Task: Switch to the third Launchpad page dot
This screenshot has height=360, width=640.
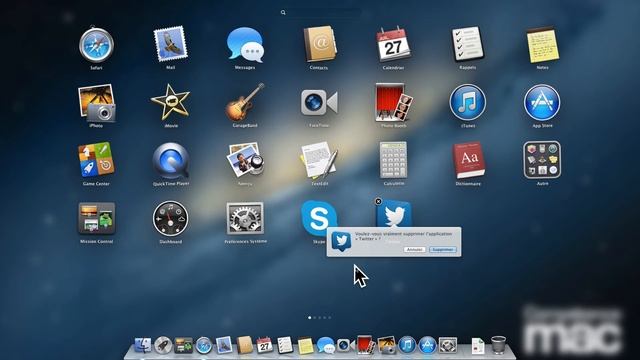Action: 320,318
